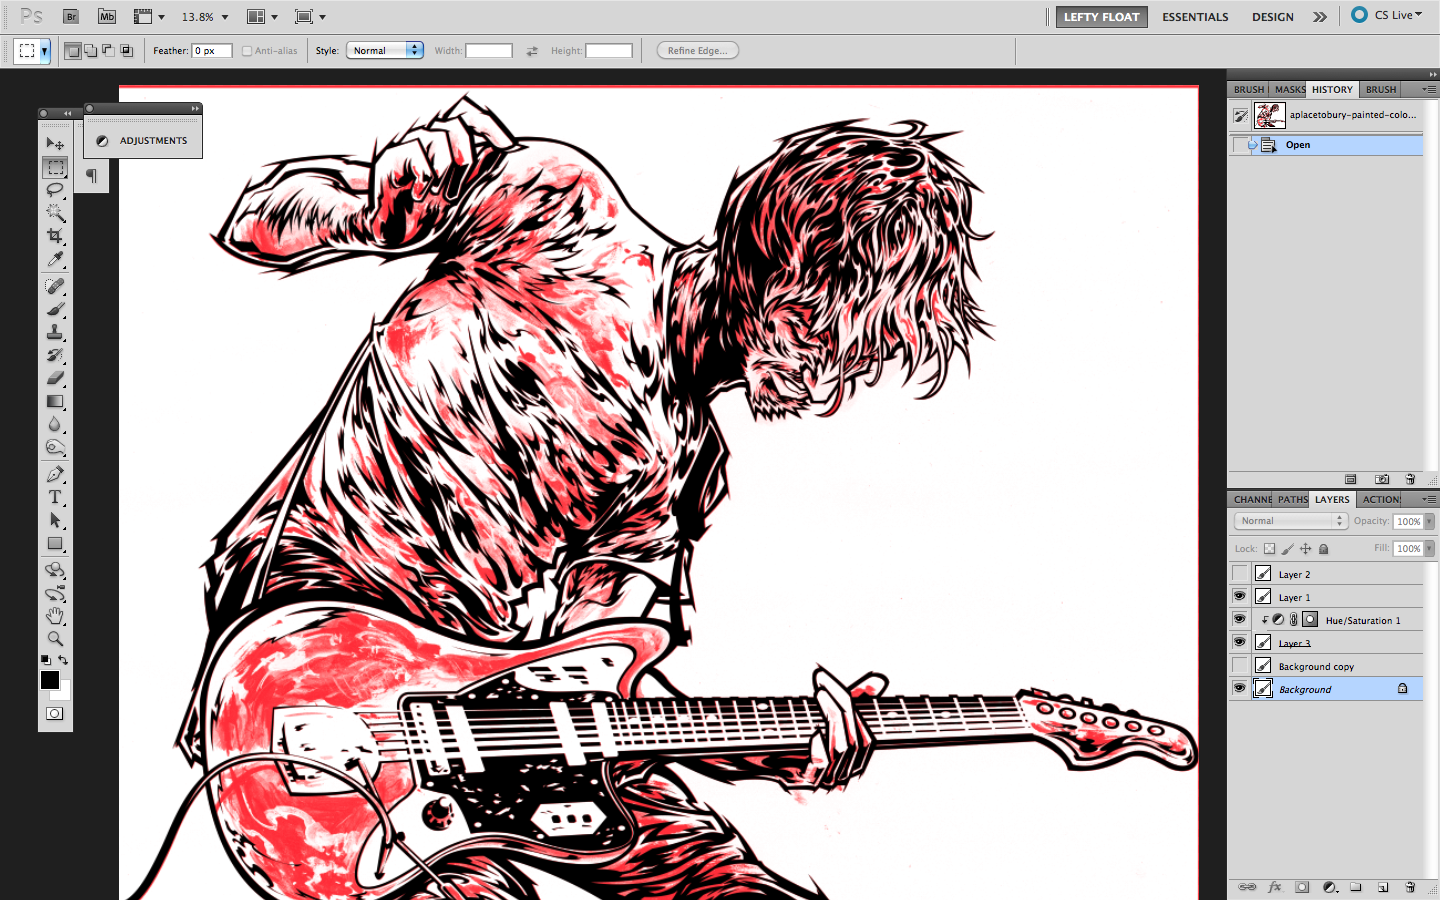Select the Move tool
Image resolution: width=1440 pixels, height=900 pixels.
point(55,144)
